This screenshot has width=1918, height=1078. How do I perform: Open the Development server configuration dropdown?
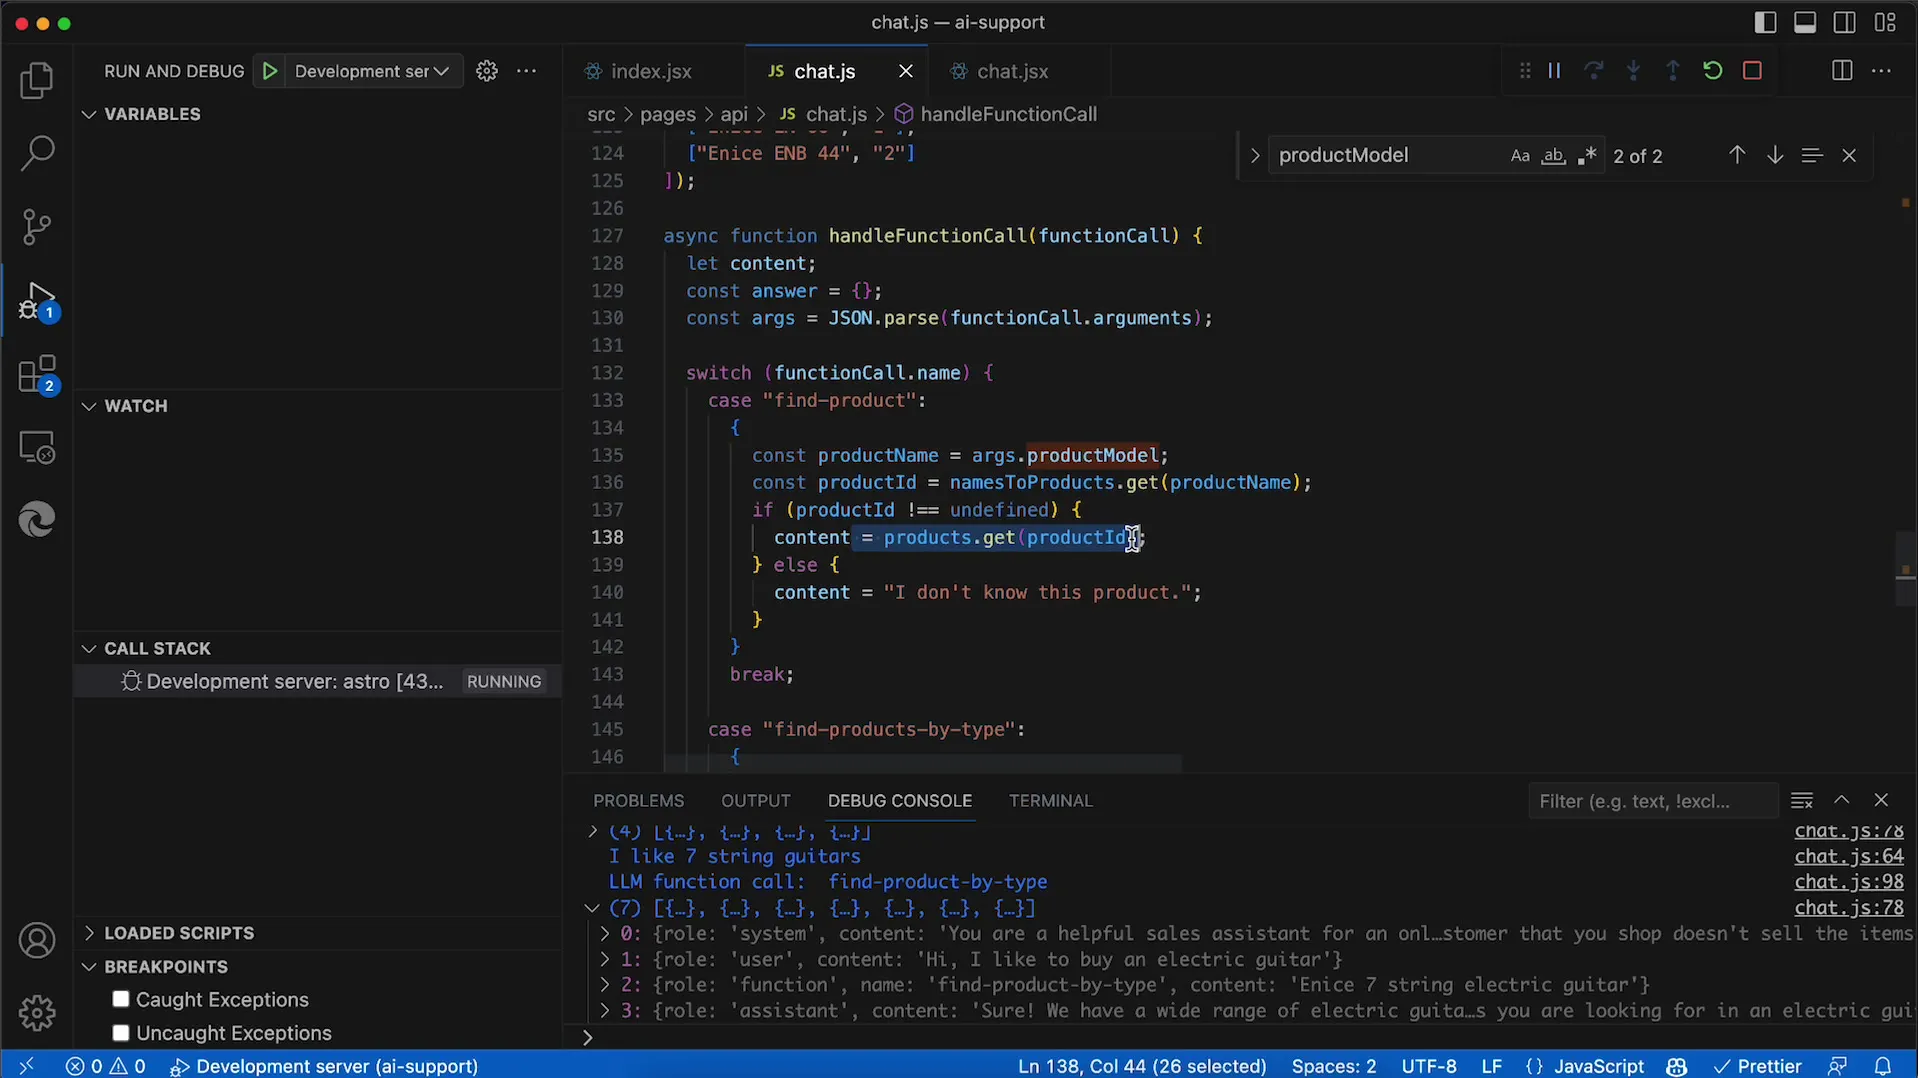(x=371, y=71)
